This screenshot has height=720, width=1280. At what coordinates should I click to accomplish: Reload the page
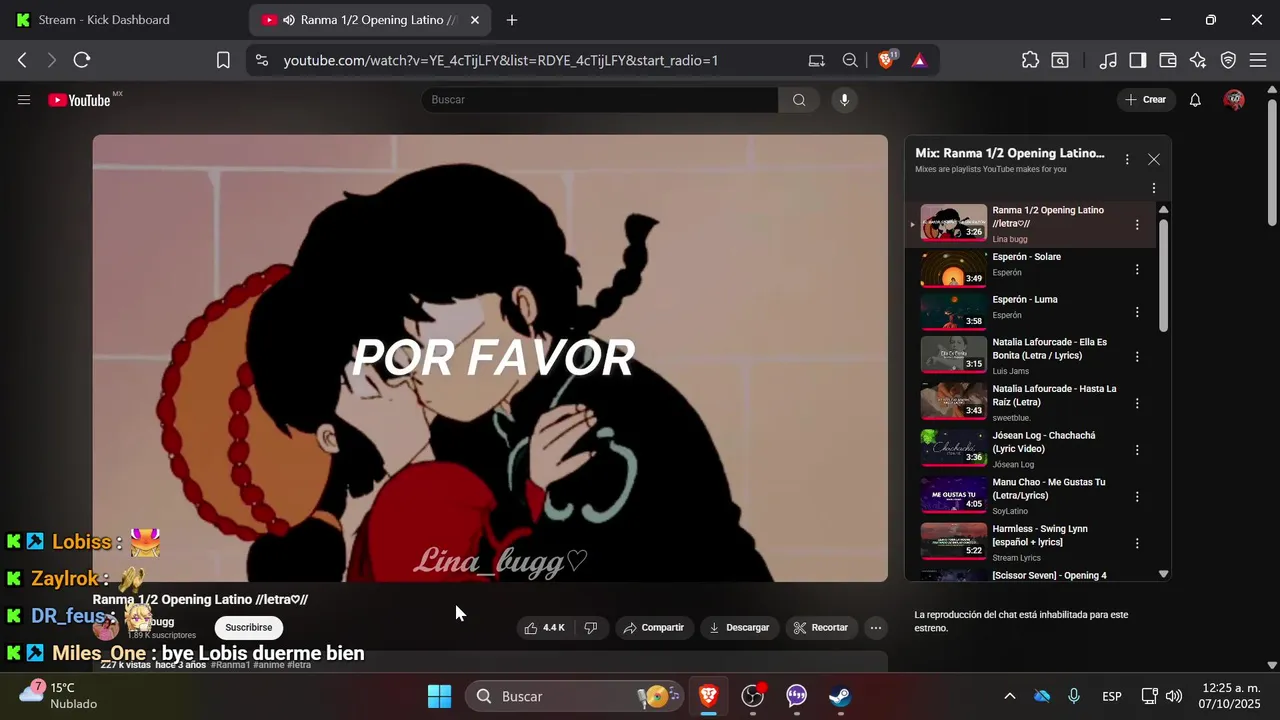click(x=82, y=60)
